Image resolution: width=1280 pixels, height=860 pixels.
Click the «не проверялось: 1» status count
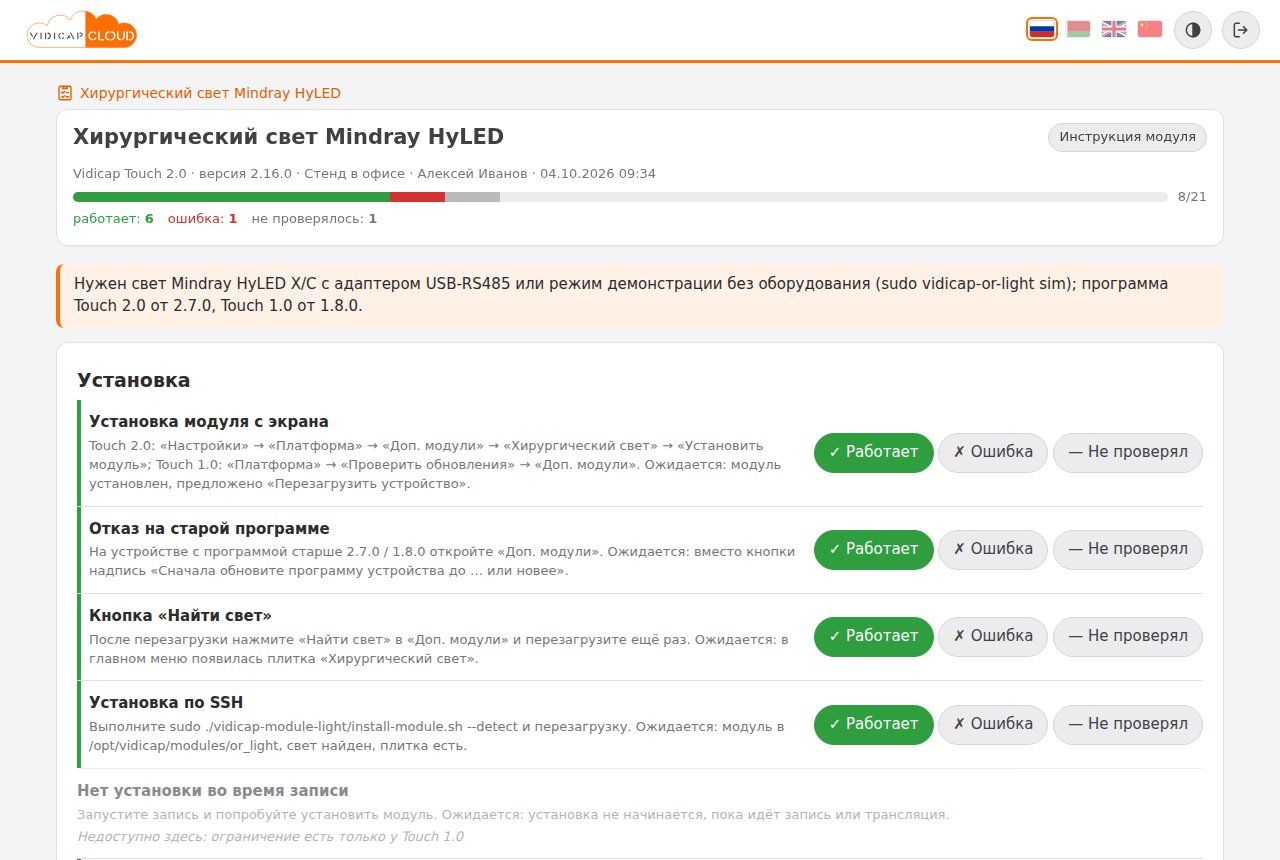coord(314,218)
